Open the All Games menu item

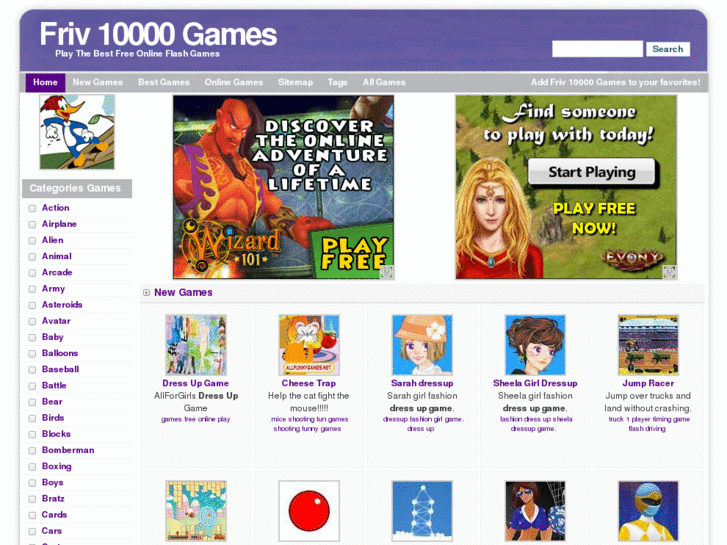[384, 83]
